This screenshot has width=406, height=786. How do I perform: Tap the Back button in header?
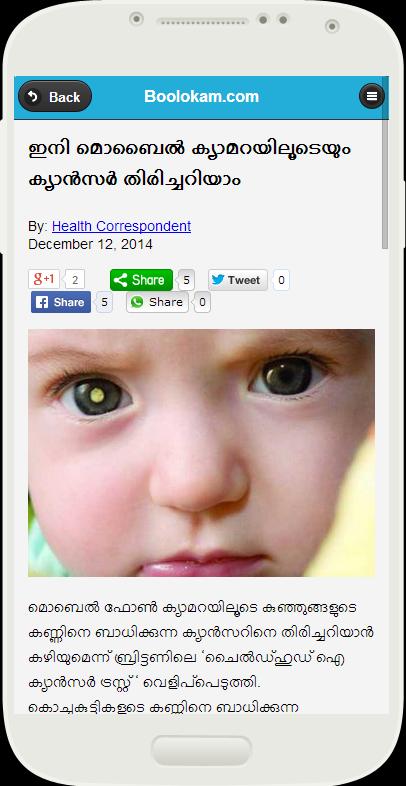pyautogui.click(x=55, y=96)
